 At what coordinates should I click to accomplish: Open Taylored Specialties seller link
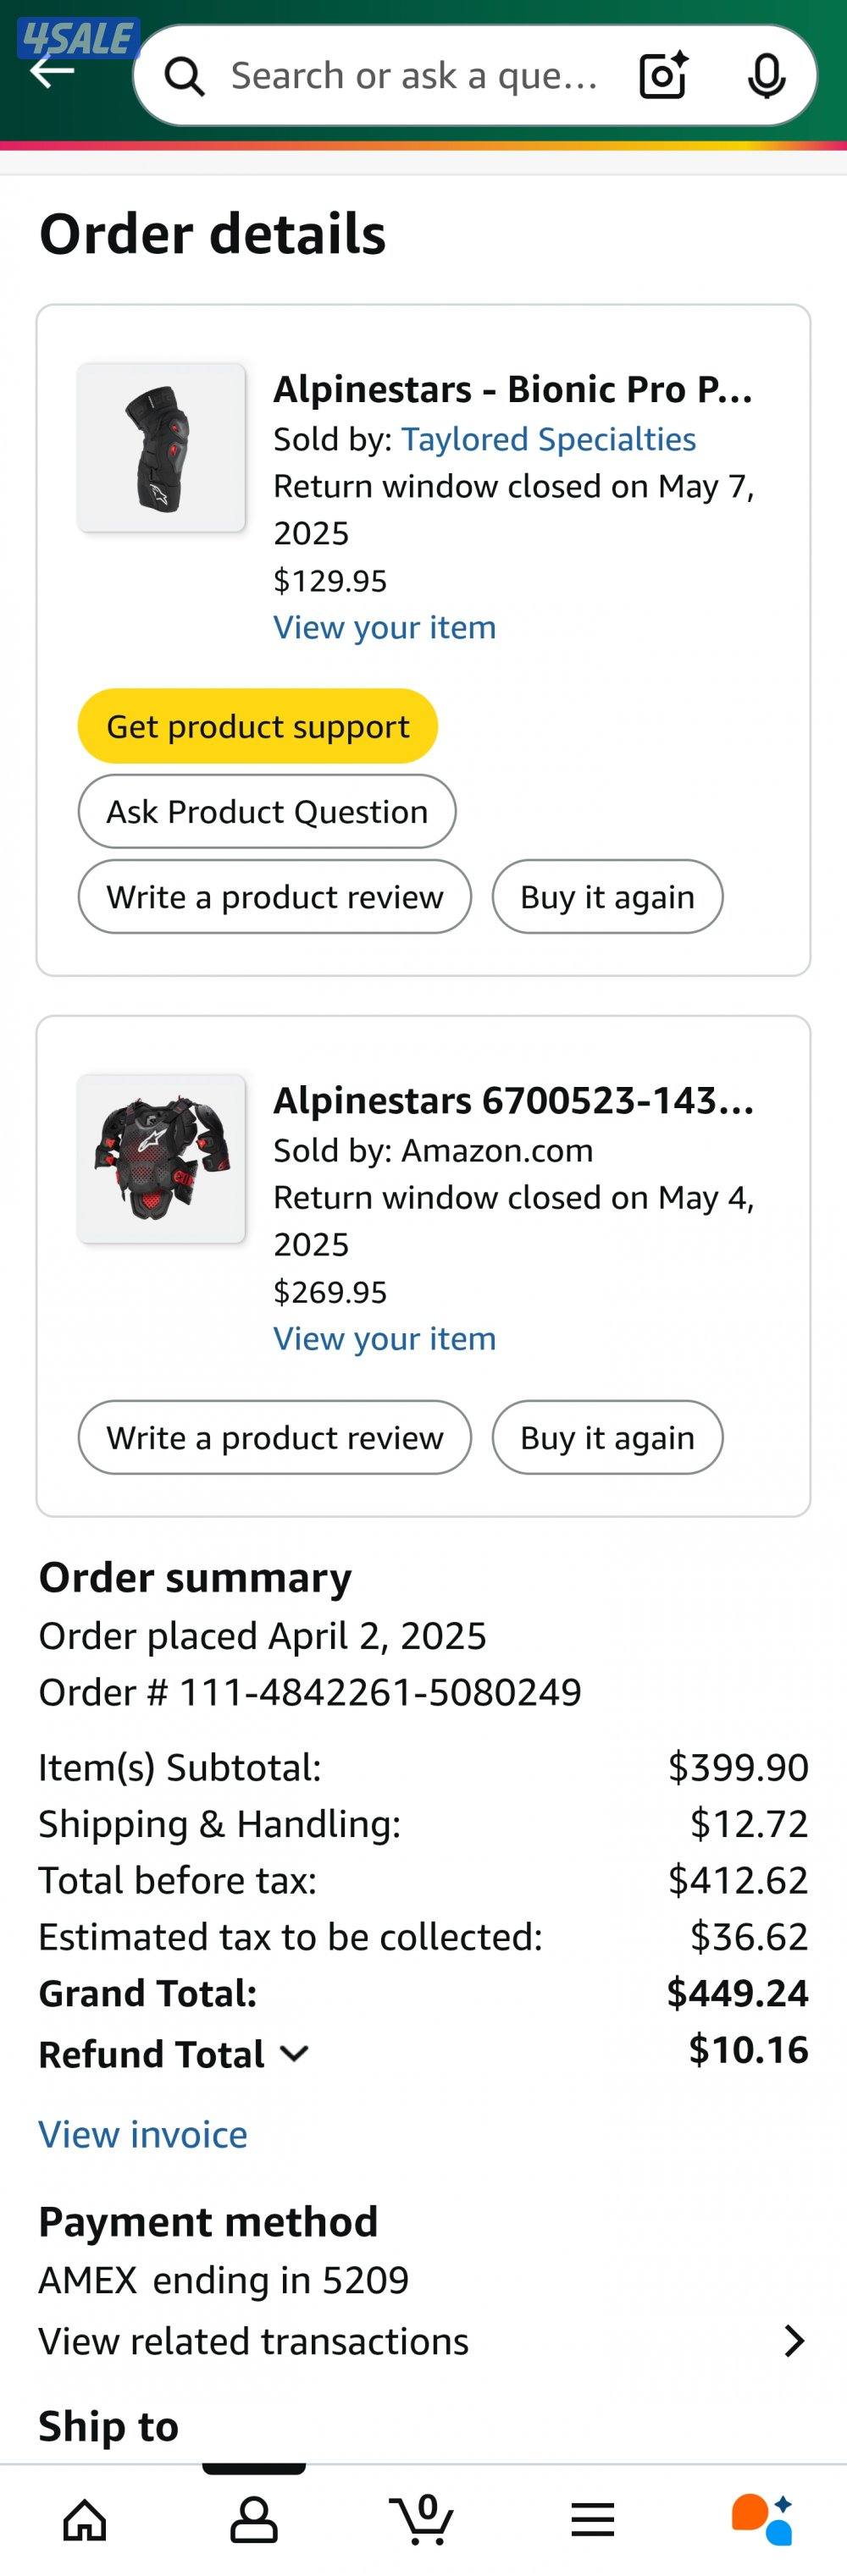click(548, 439)
